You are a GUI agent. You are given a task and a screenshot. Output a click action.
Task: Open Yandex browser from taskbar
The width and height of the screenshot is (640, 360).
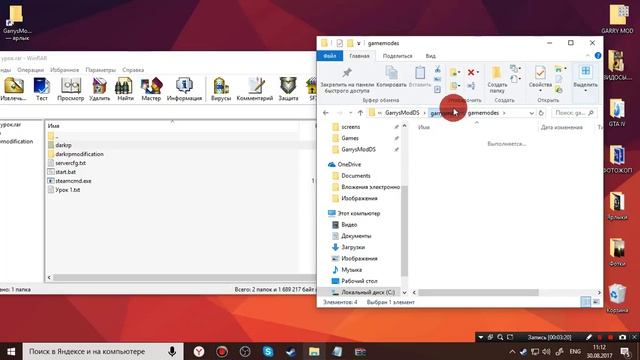(199, 351)
